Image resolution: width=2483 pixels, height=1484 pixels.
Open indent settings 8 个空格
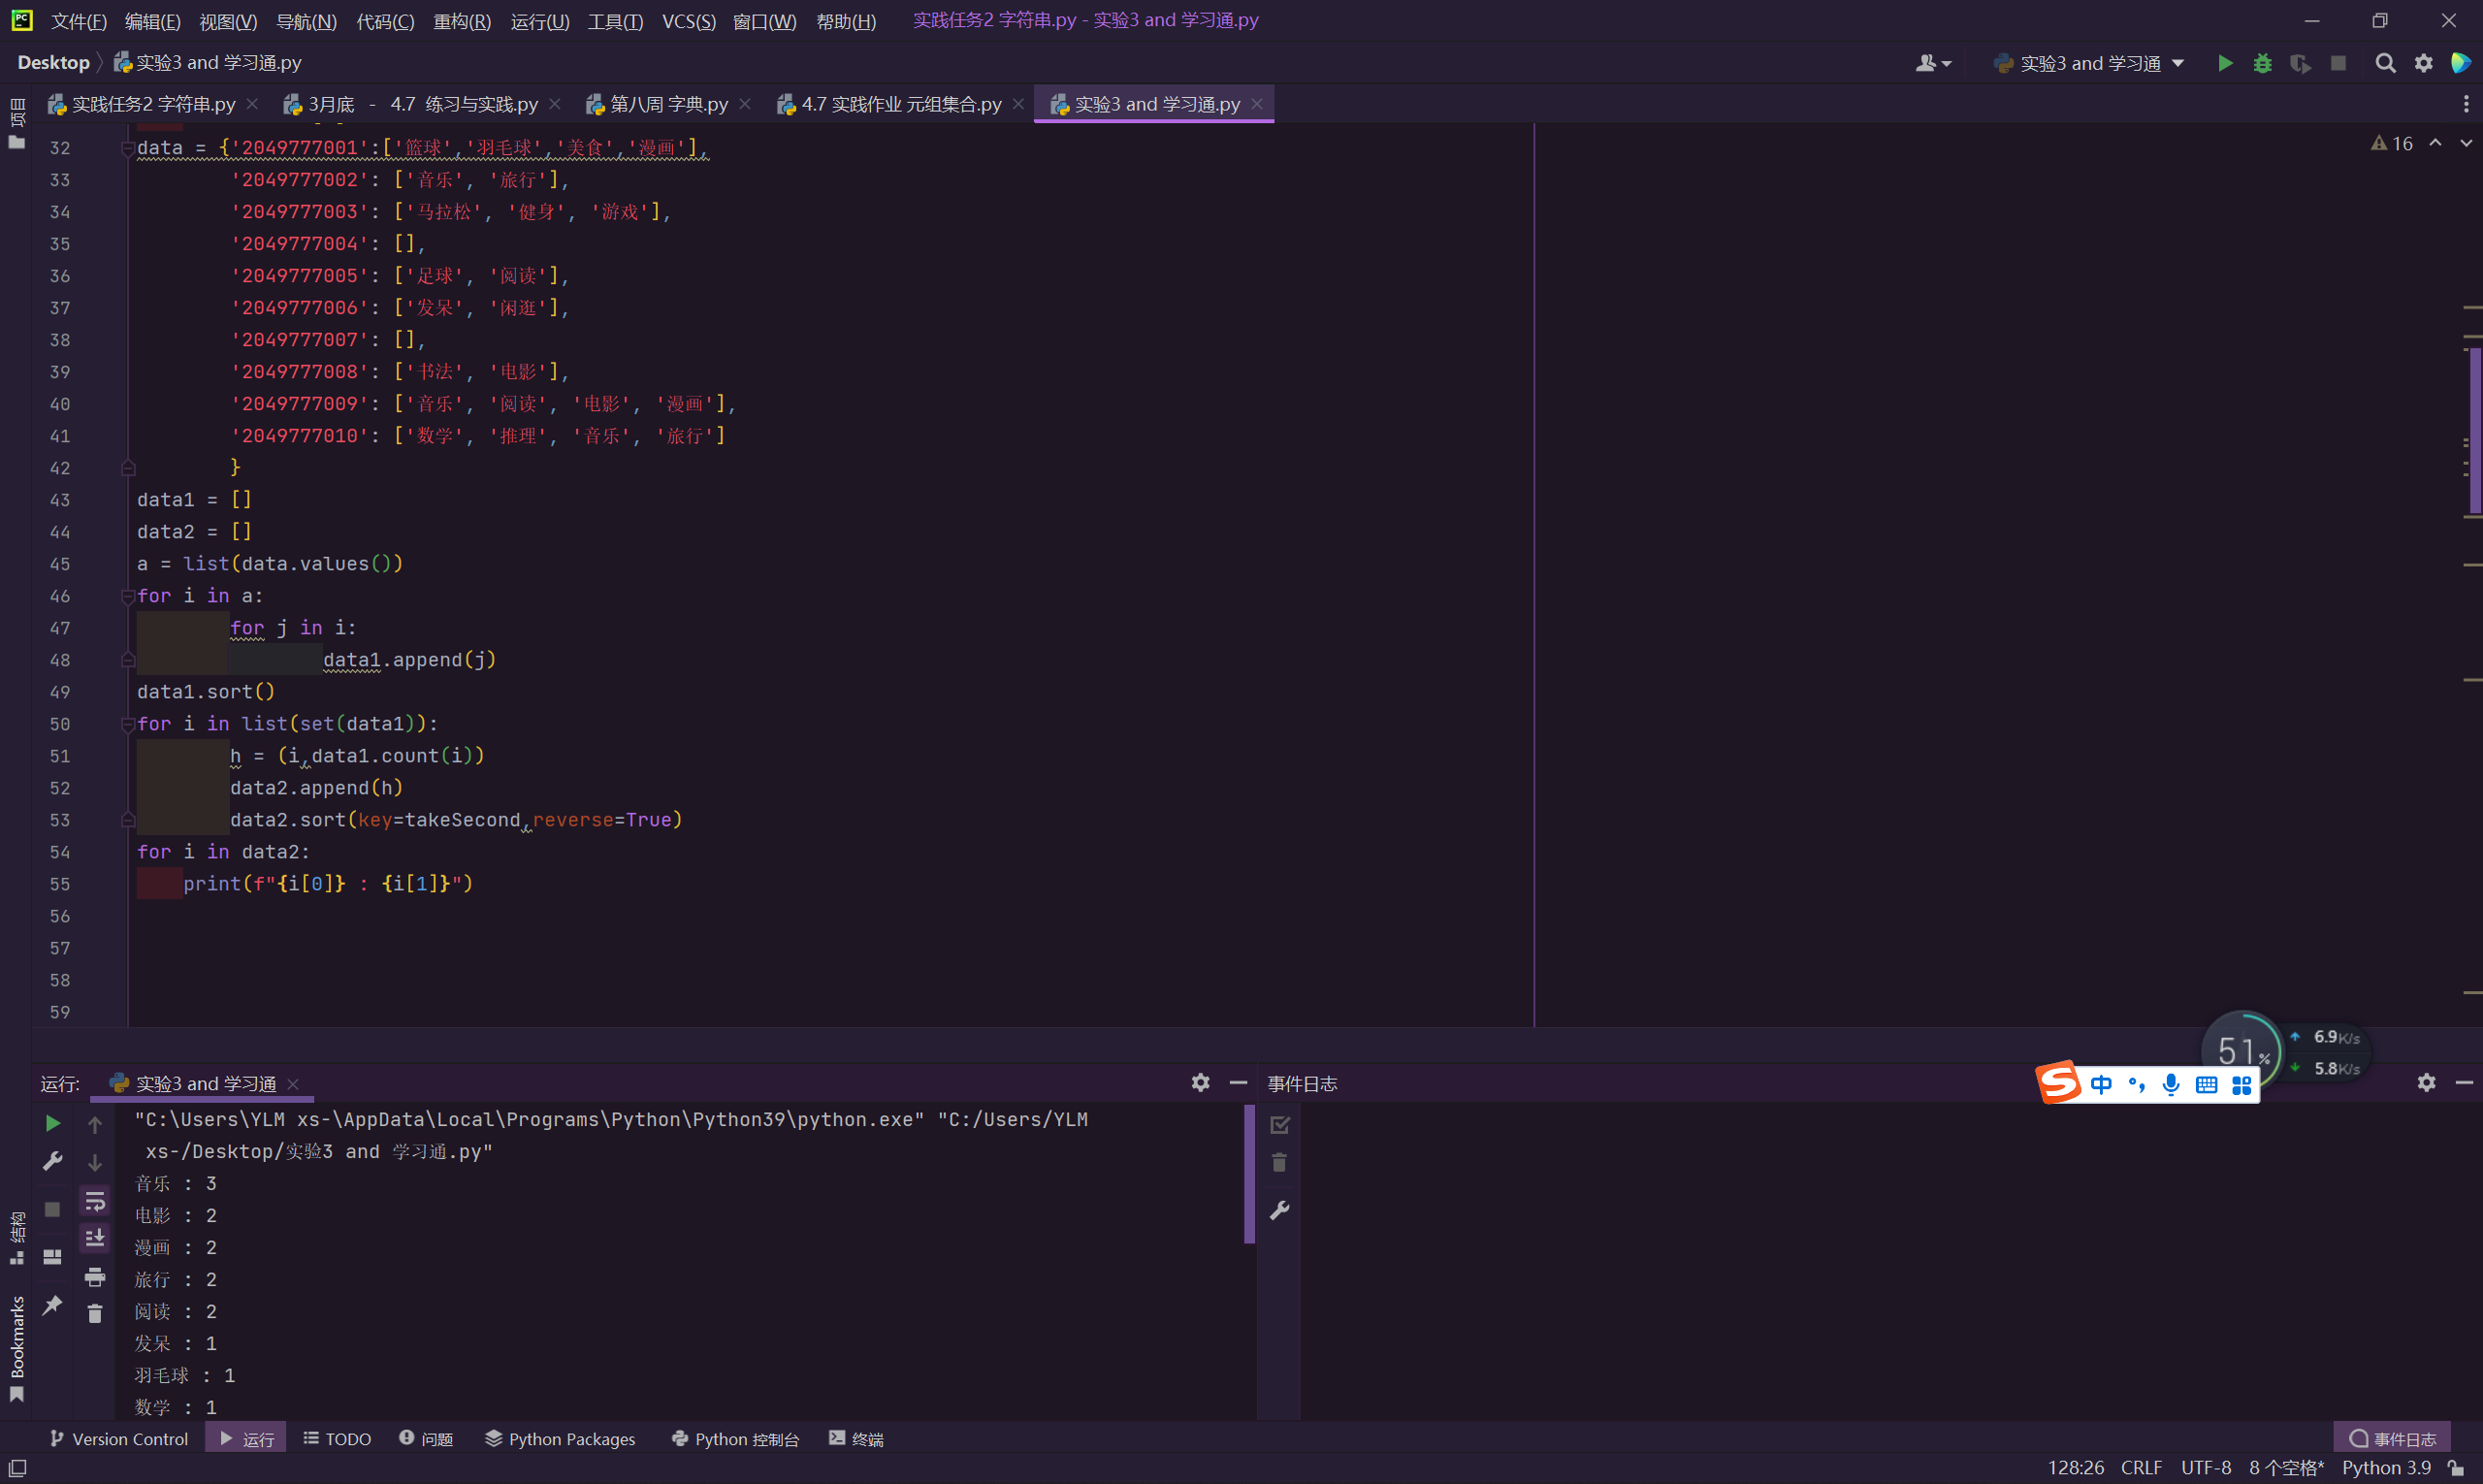pyautogui.click(x=2286, y=1467)
